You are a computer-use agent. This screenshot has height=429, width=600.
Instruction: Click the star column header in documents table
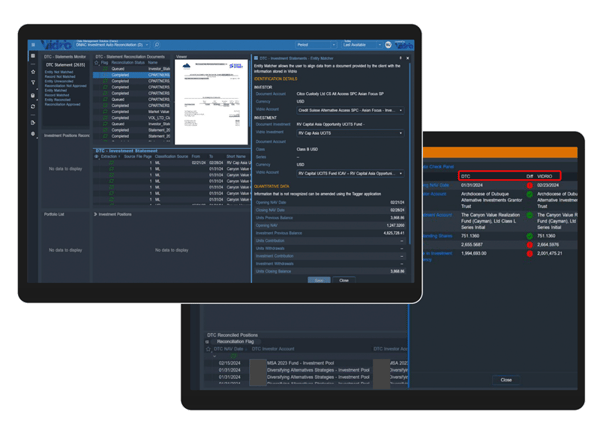(x=97, y=62)
